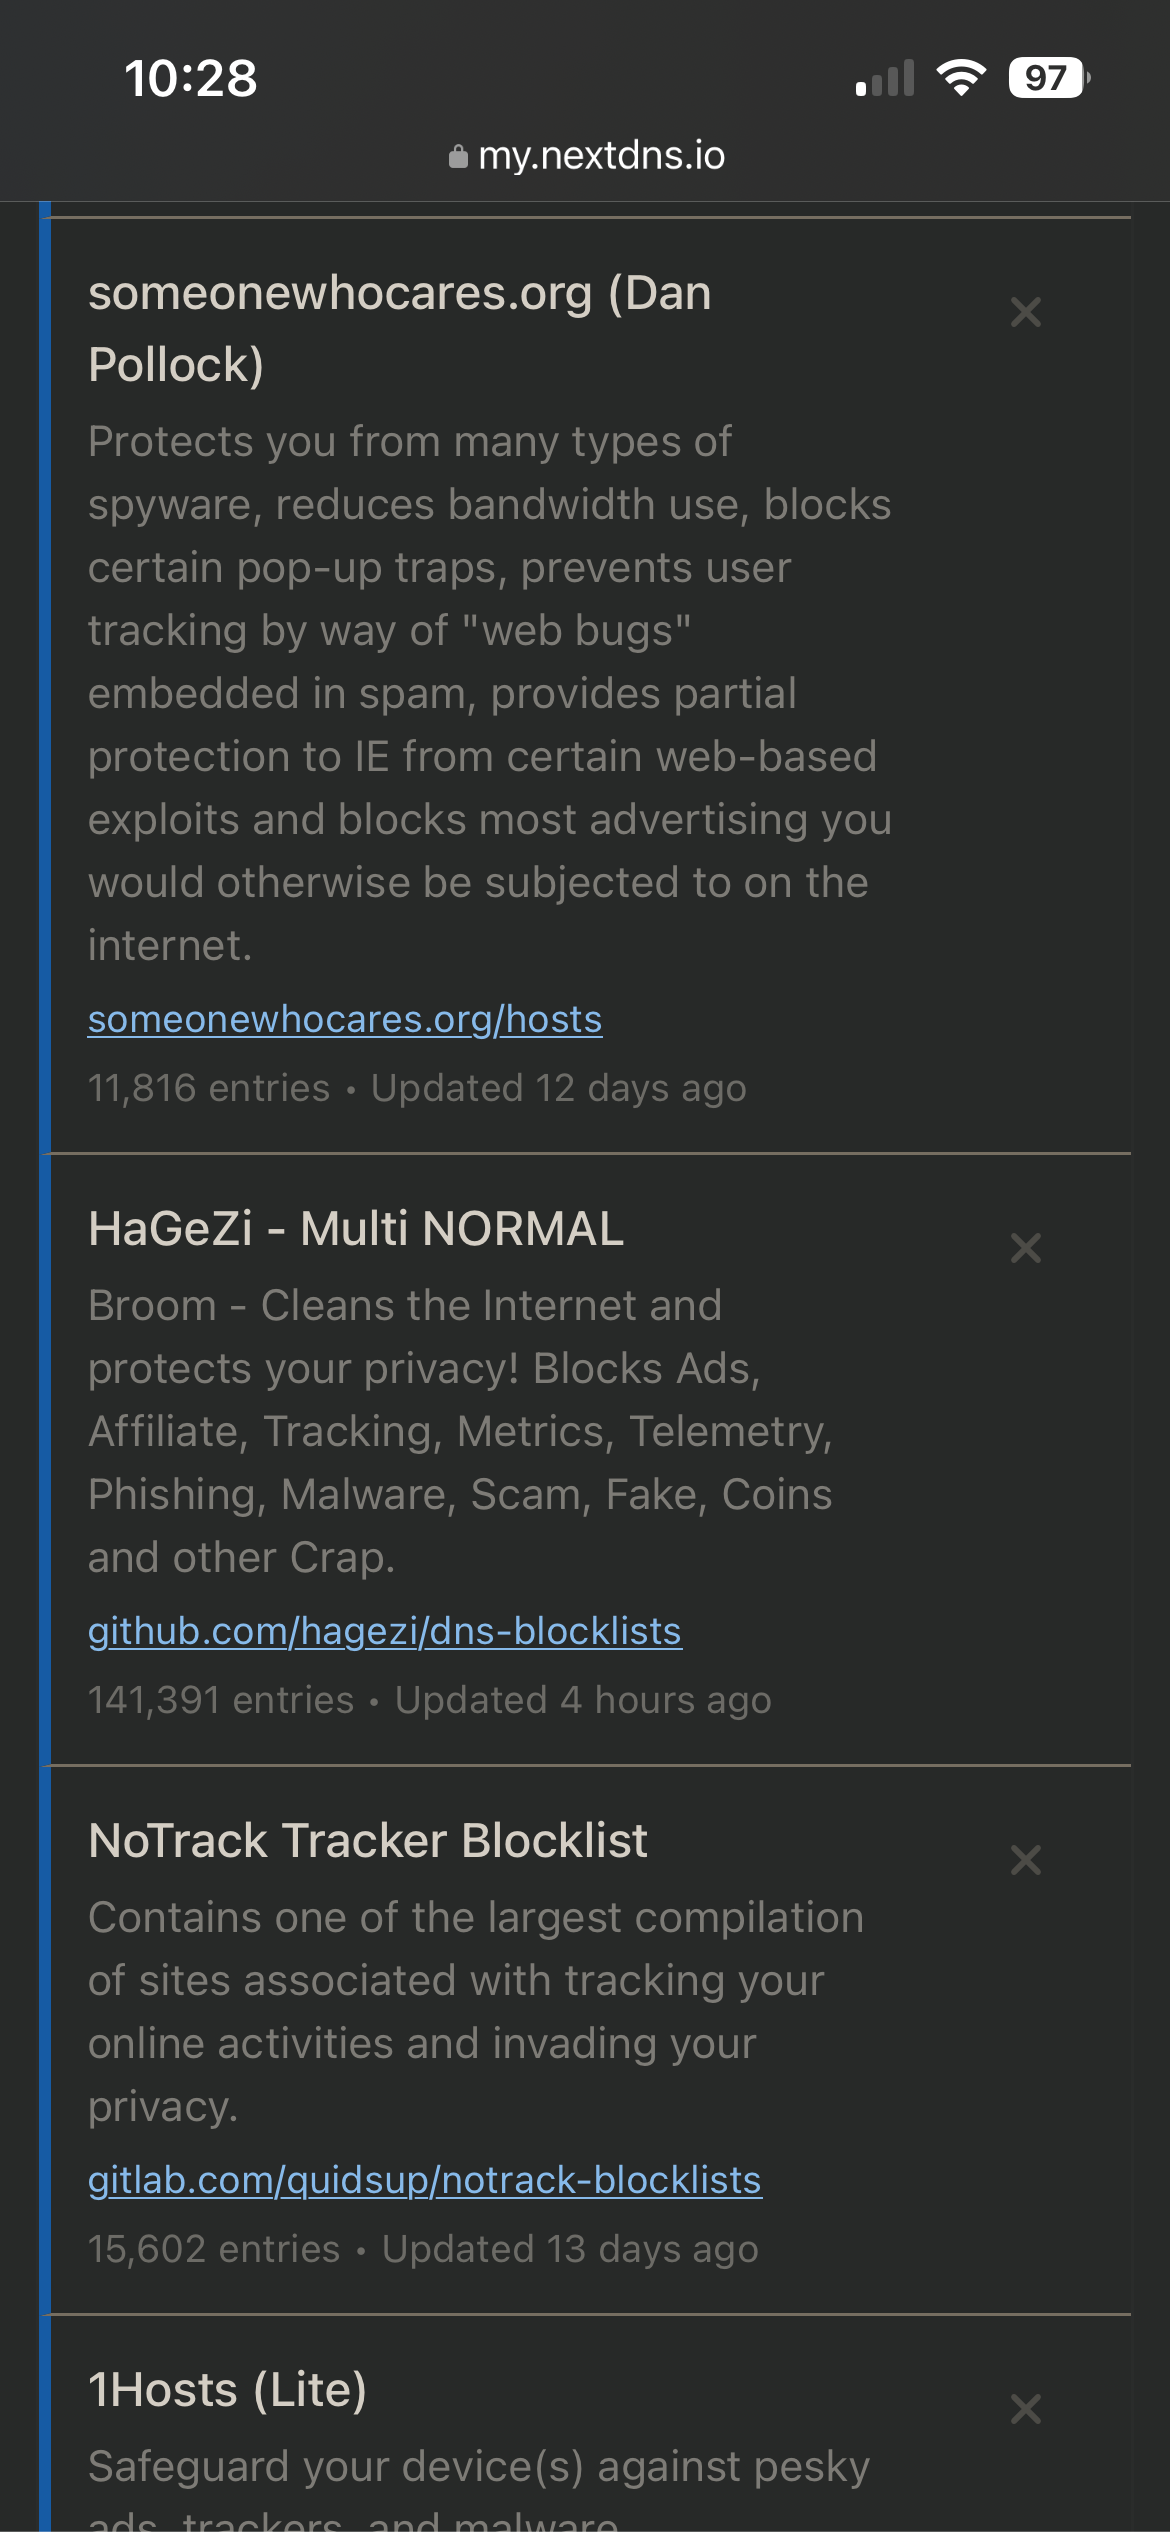Select the someonewhocares.org (Dan Pollock) title
This screenshot has height=2532, width=1170.
400,329
